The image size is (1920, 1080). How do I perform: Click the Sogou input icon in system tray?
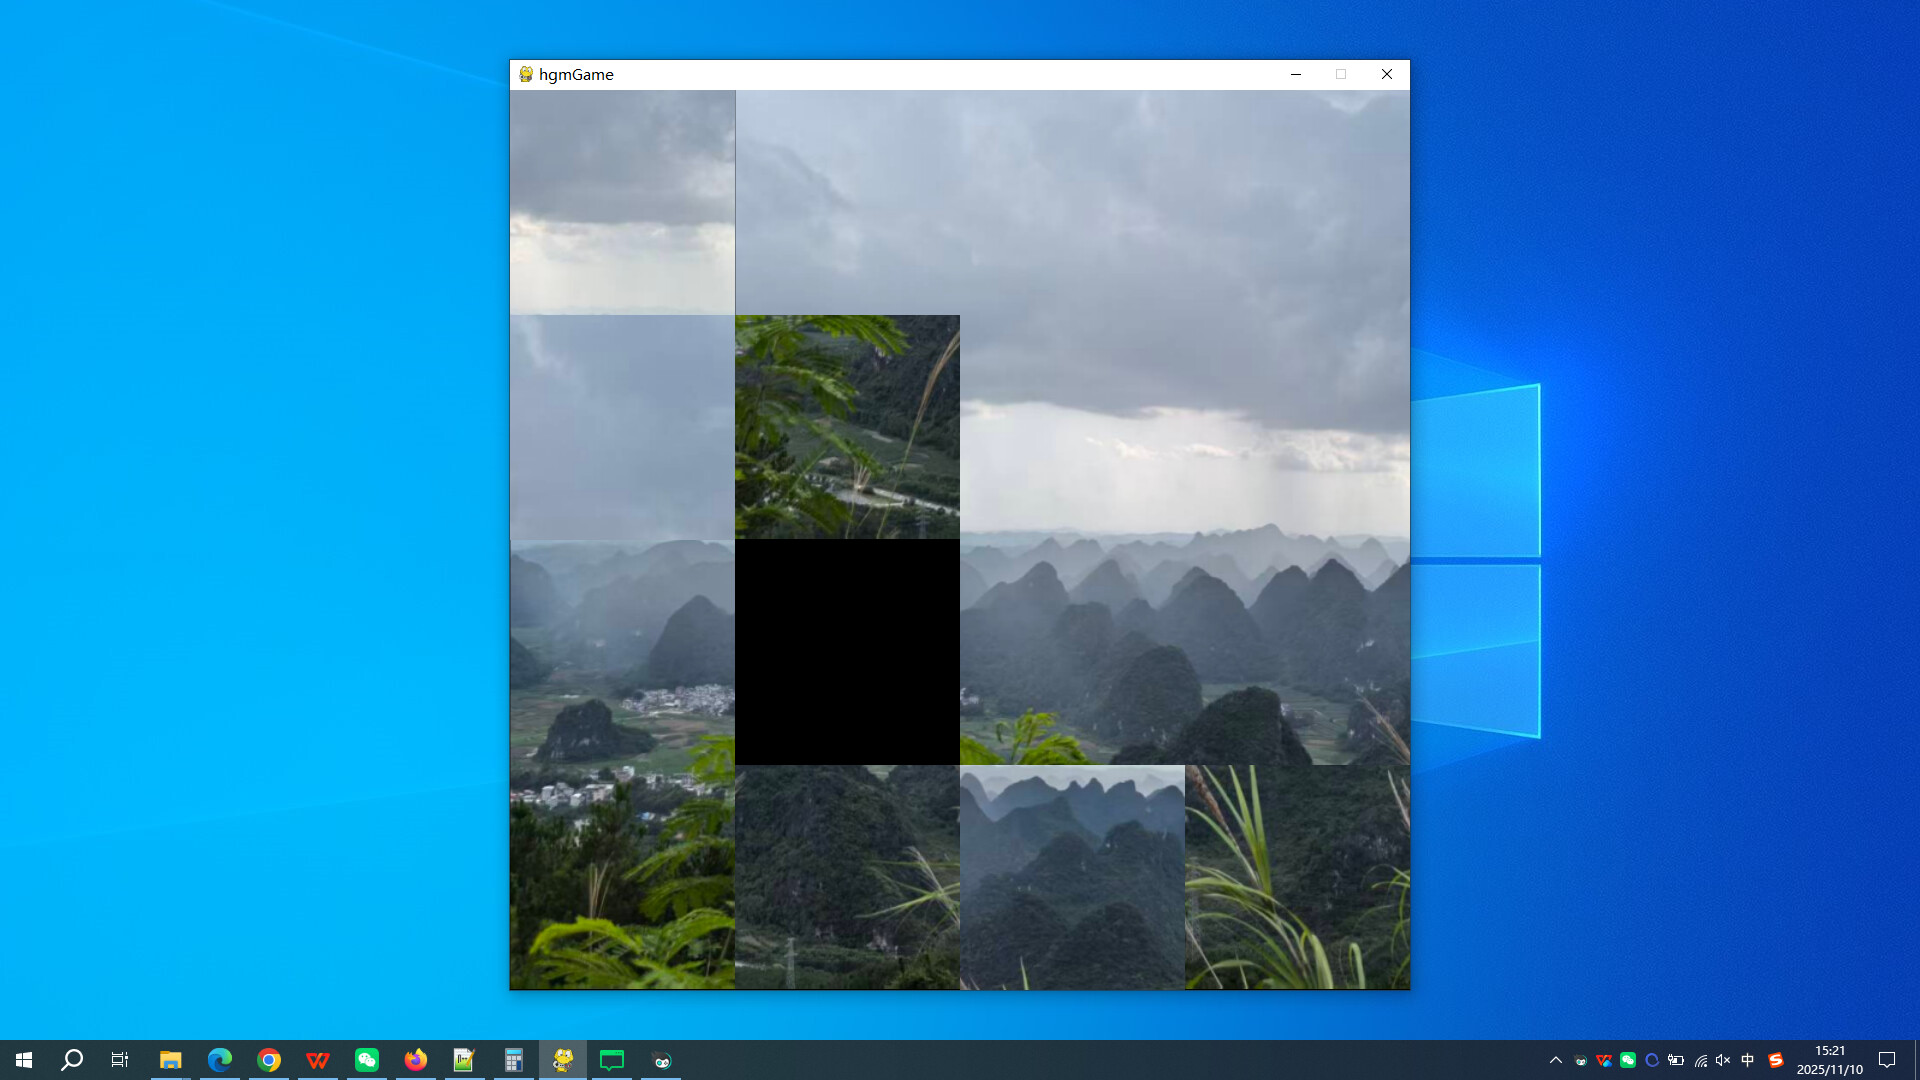[1777, 1060]
